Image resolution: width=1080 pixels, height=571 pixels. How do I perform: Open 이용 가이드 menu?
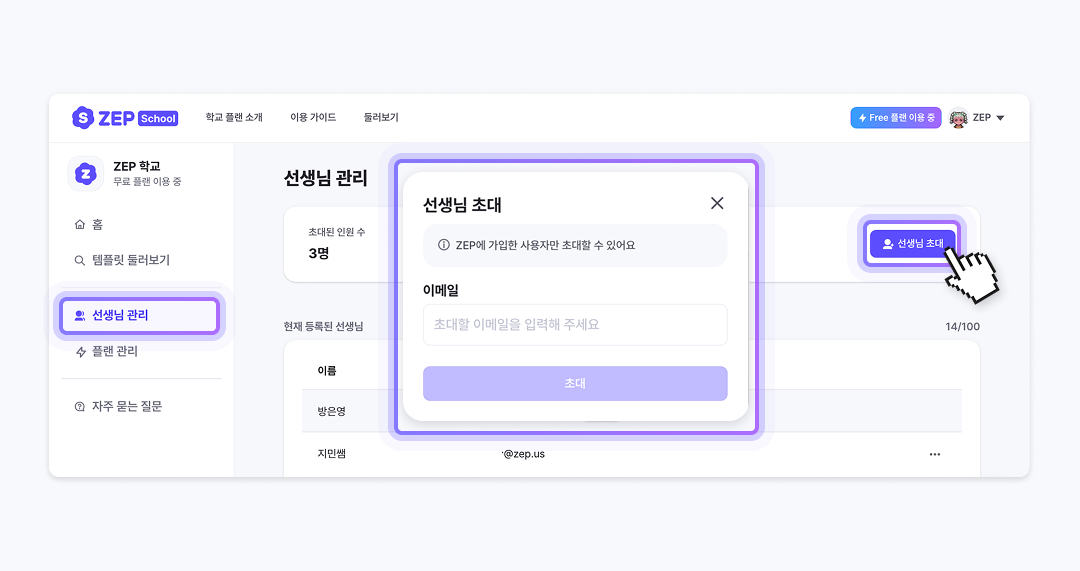tap(313, 118)
